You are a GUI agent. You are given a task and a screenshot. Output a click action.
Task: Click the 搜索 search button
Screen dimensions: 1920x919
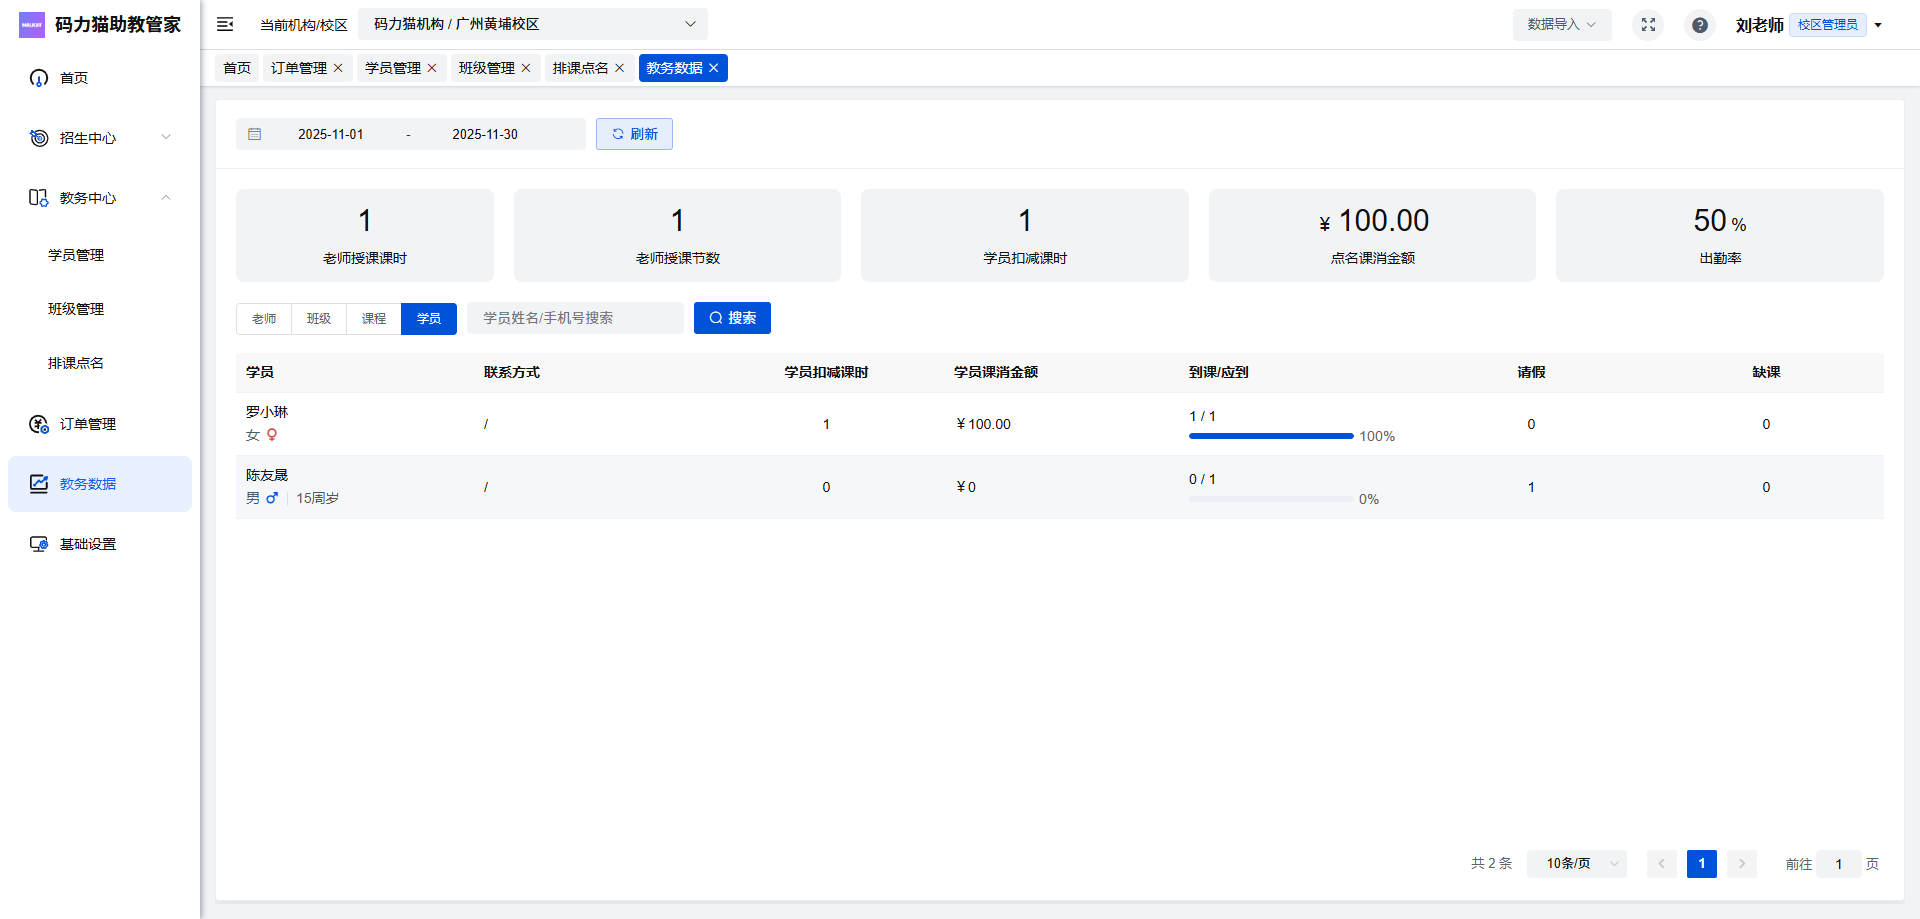(x=732, y=318)
